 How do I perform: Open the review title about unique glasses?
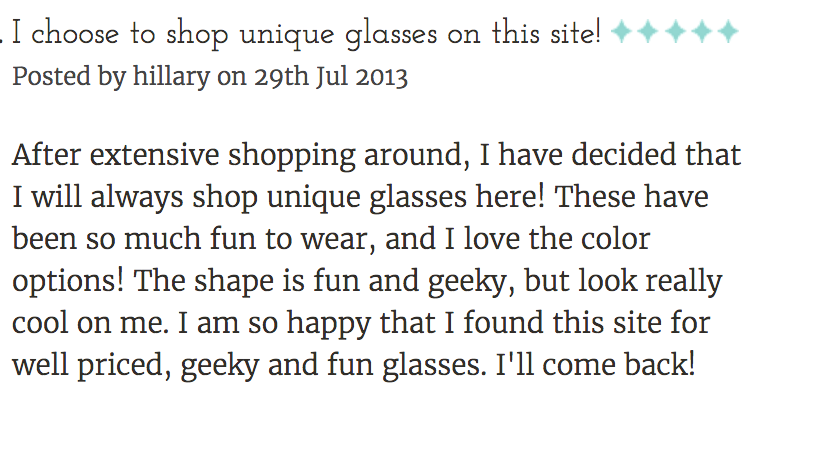click(307, 34)
